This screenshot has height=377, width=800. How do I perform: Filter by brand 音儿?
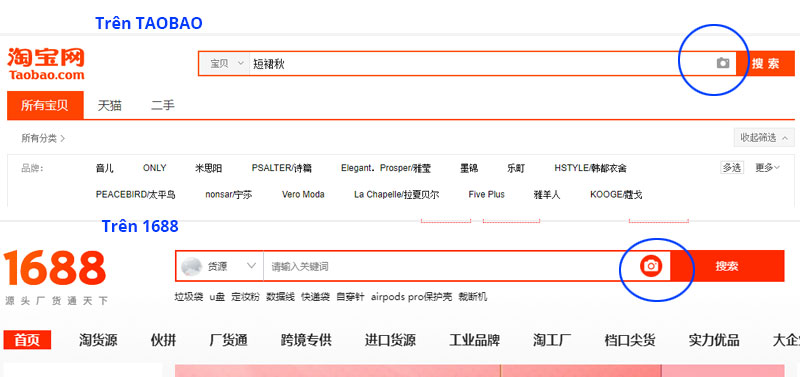coord(105,168)
